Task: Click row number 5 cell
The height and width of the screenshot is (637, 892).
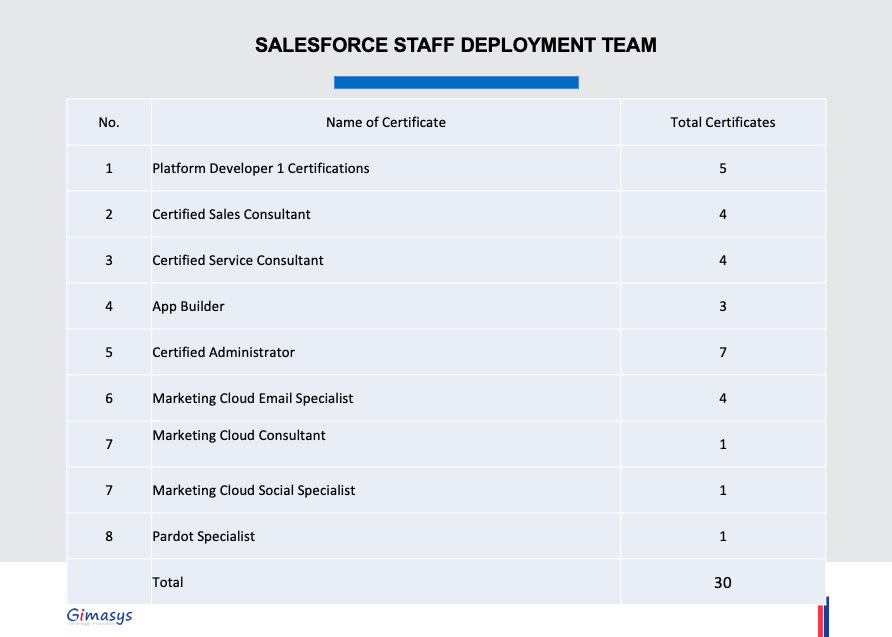Action: 109,353
